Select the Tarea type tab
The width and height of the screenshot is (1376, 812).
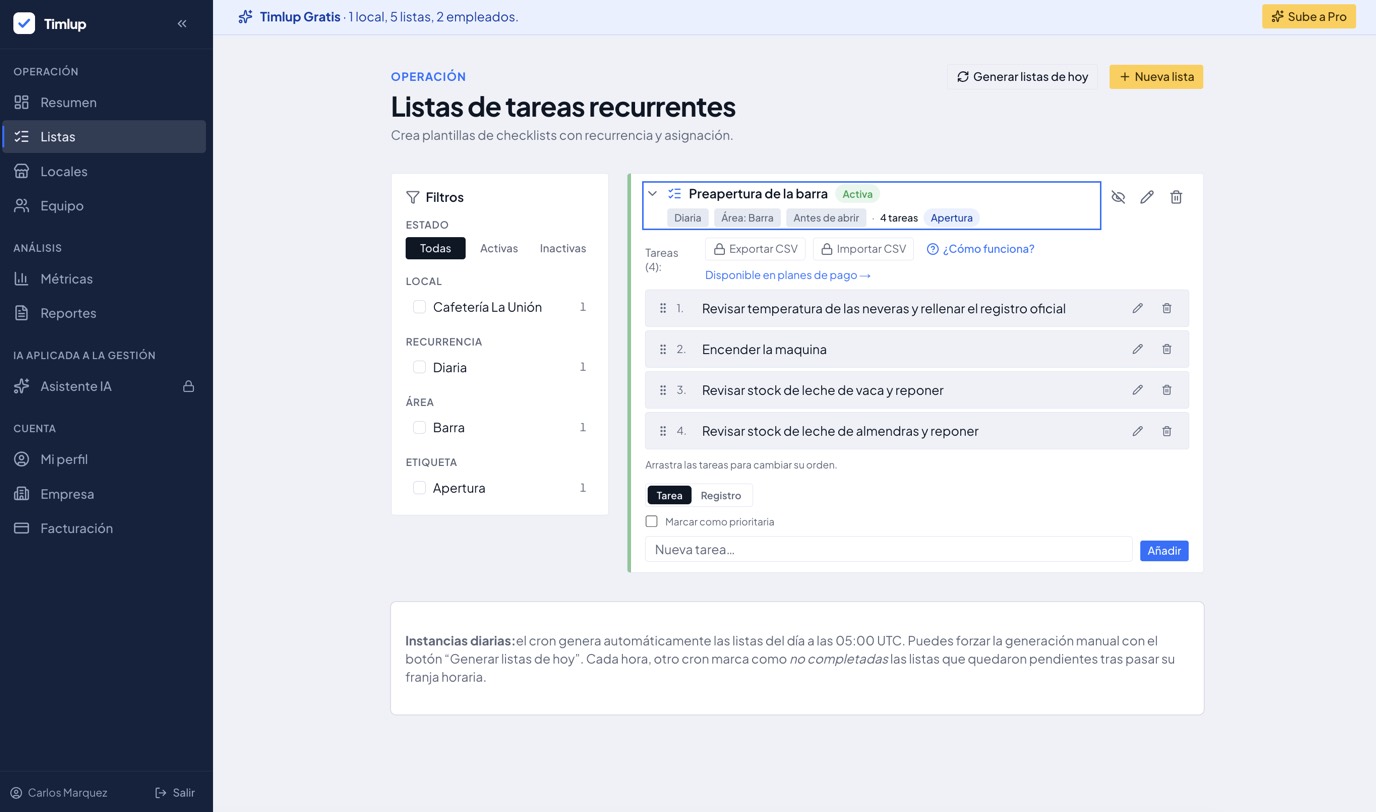pos(669,496)
